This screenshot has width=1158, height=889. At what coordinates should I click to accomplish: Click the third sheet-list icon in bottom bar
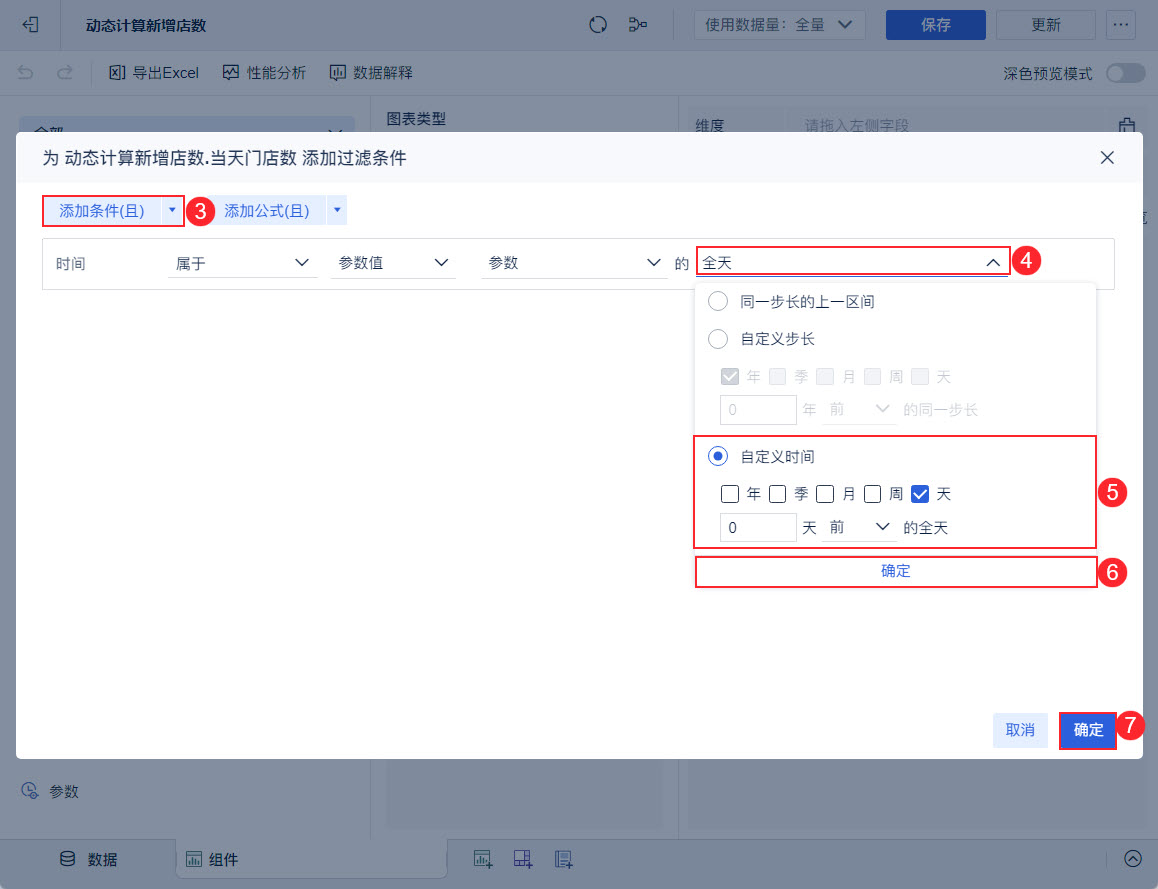563,859
